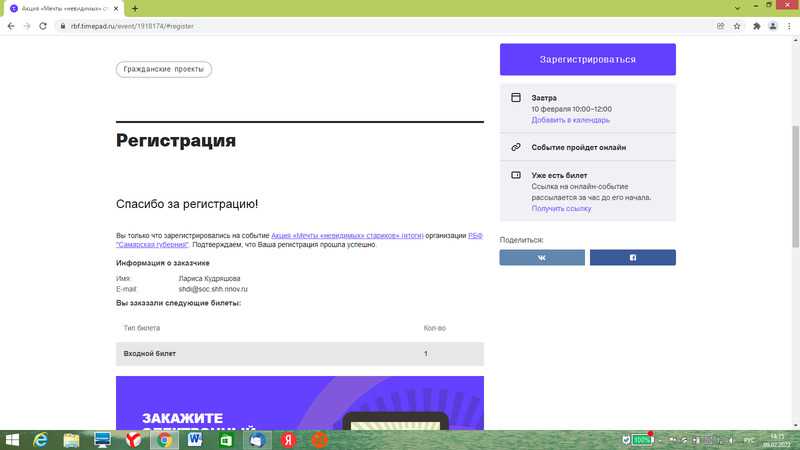Bookmark this page with the star icon
This screenshot has width=800, height=450.
point(737,26)
